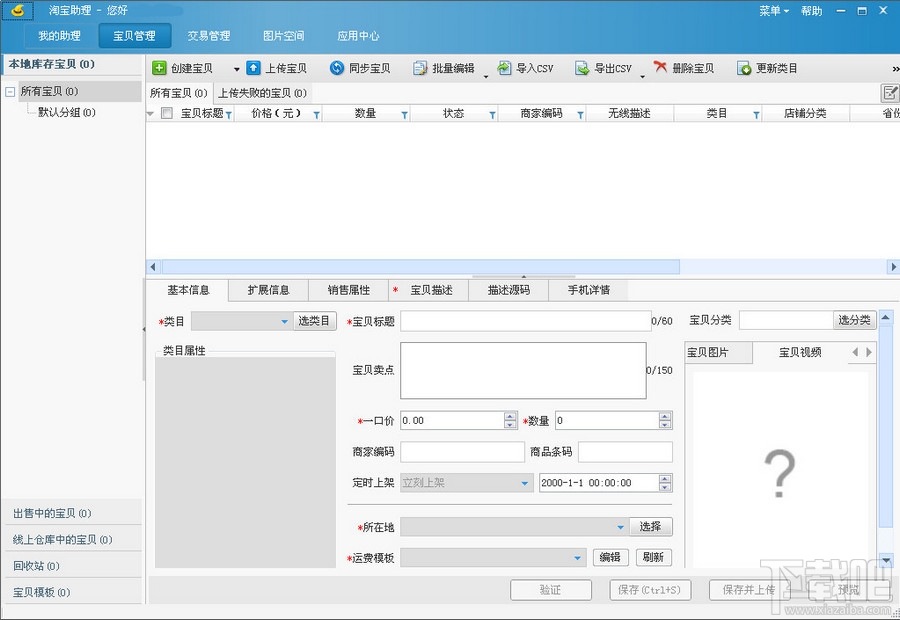Click the 刷新 button
The width and height of the screenshot is (900, 620).
point(654,557)
